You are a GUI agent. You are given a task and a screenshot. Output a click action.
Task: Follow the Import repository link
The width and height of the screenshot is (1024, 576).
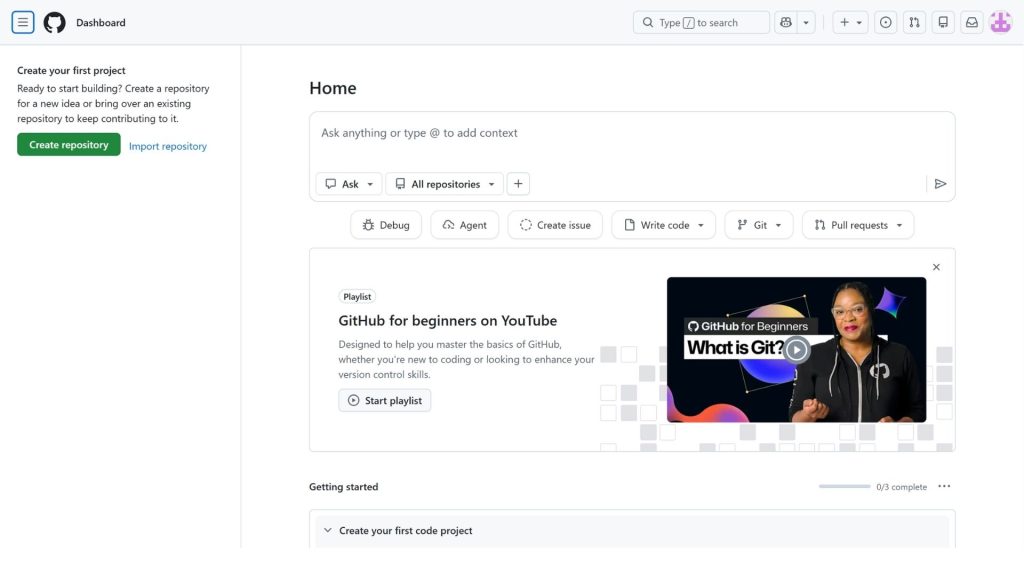[168, 146]
